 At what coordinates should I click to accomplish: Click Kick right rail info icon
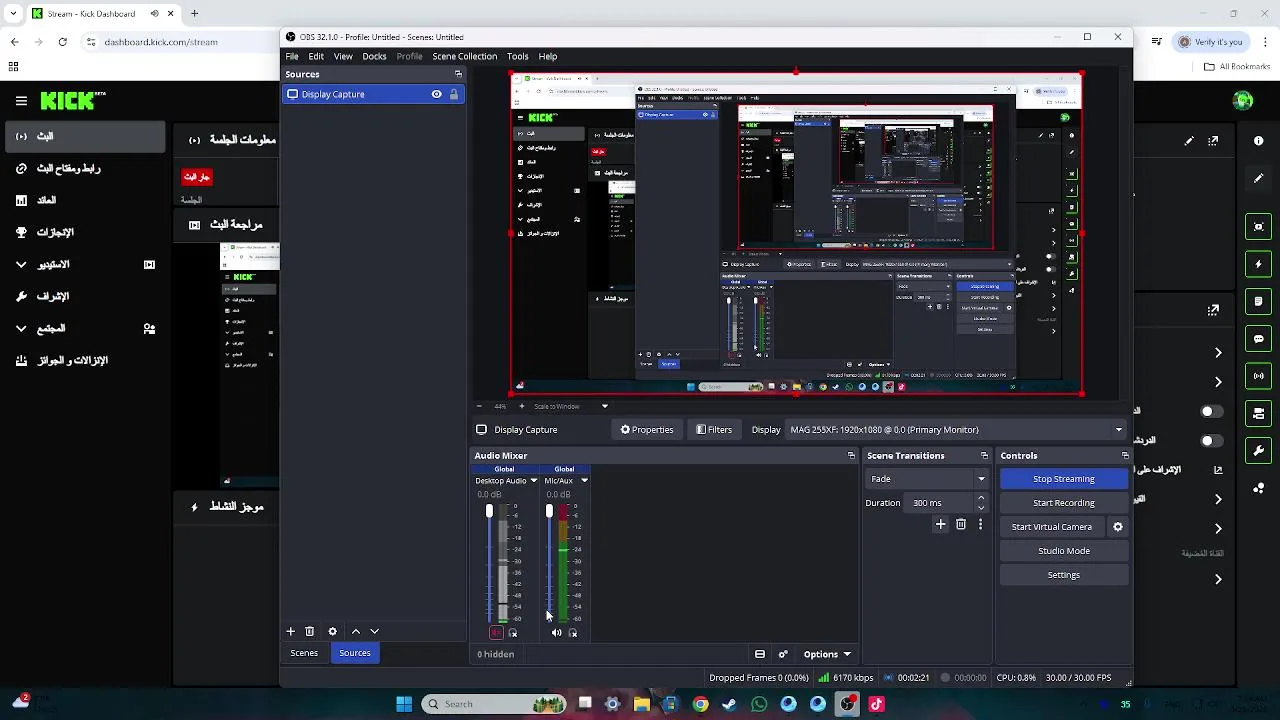click(x=1259, y=141)
